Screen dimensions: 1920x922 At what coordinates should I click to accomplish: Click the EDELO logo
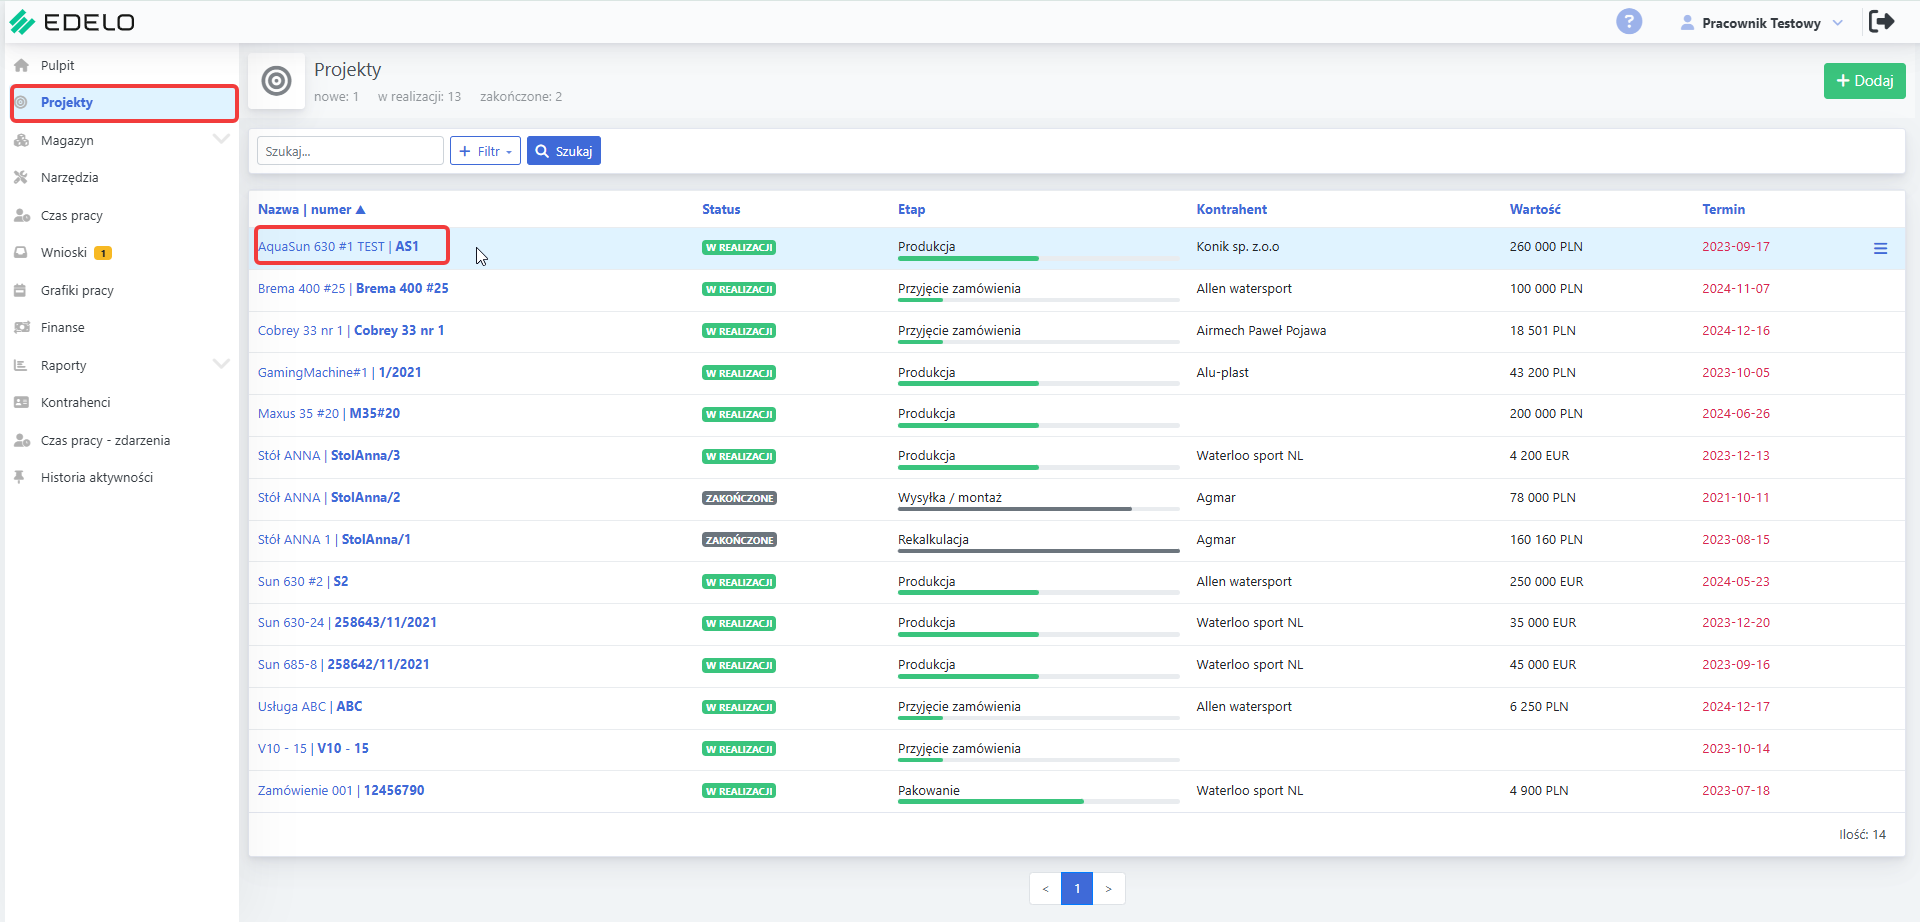click(72, 22)
